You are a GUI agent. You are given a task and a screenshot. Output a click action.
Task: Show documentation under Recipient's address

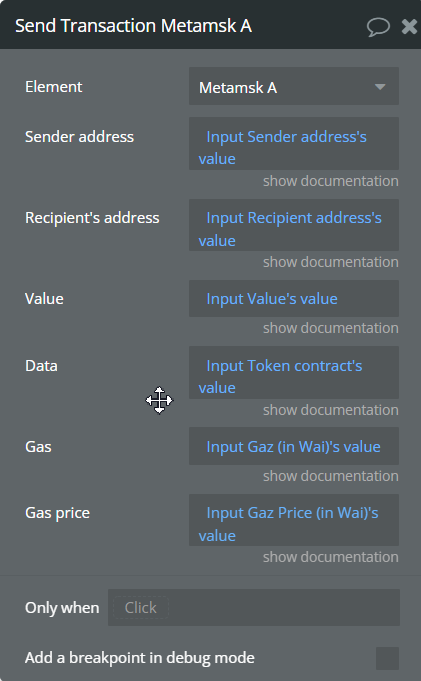[x=330, y=262]
